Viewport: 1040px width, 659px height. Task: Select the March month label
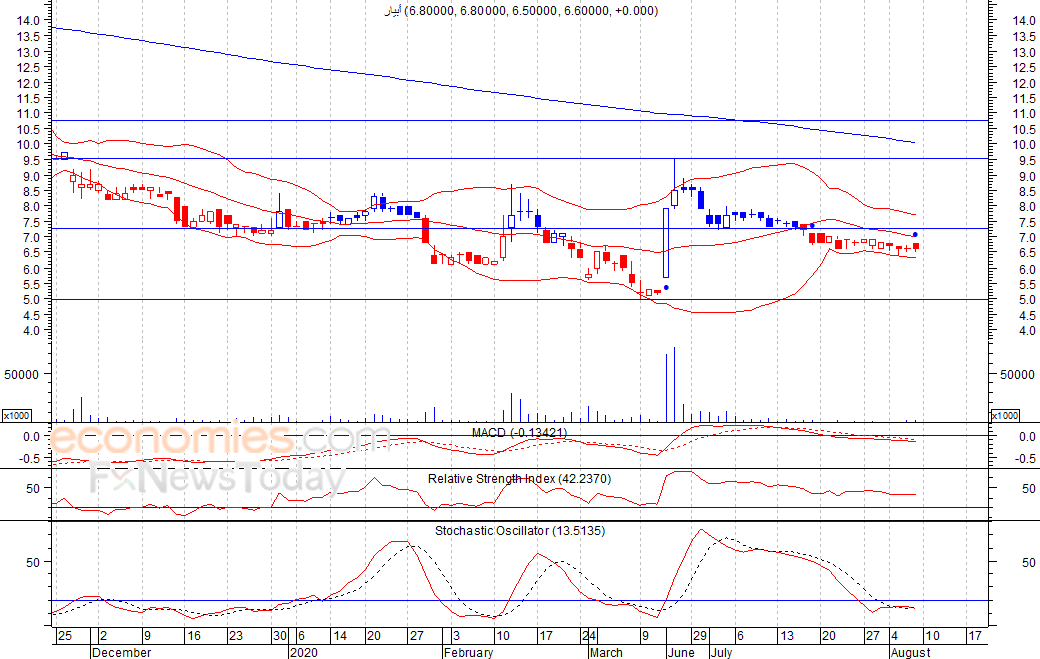[x=606, y=652]
